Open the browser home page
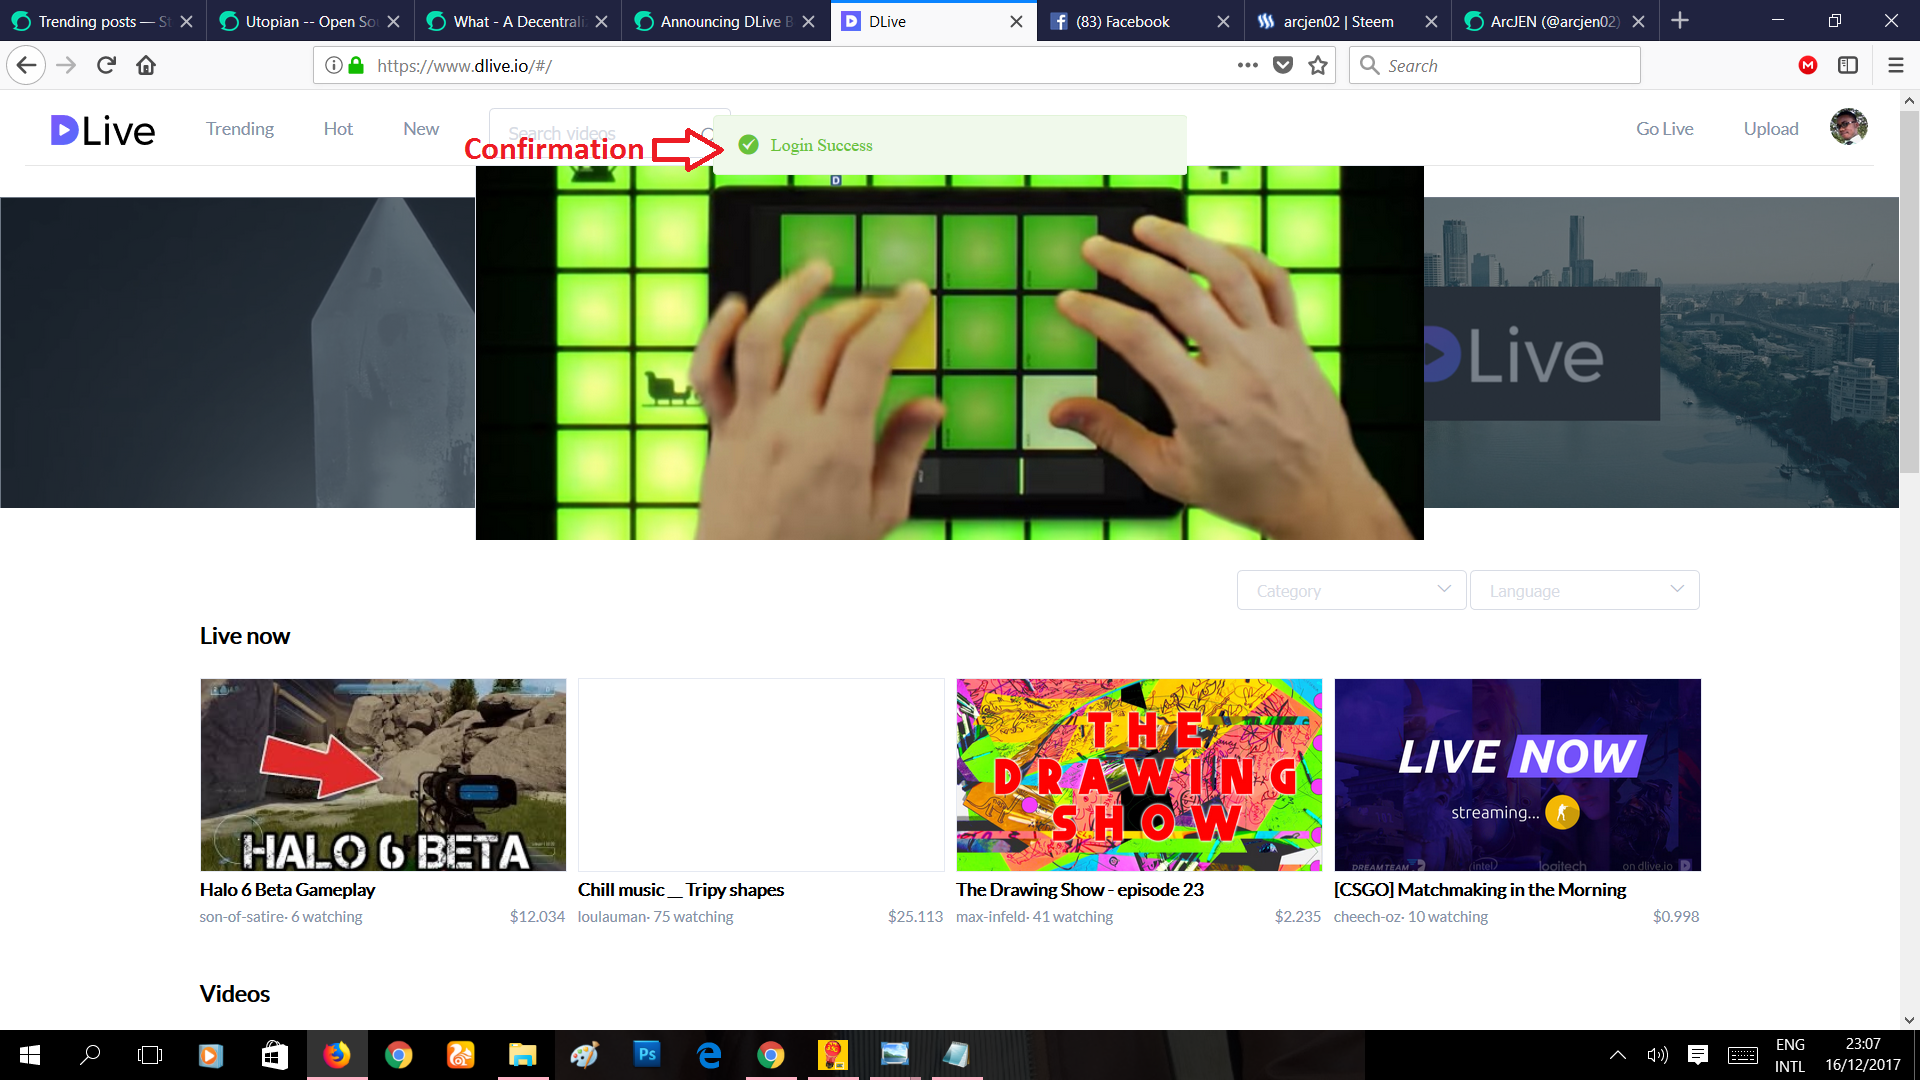 pyautogui.click(x=146, y=66)
